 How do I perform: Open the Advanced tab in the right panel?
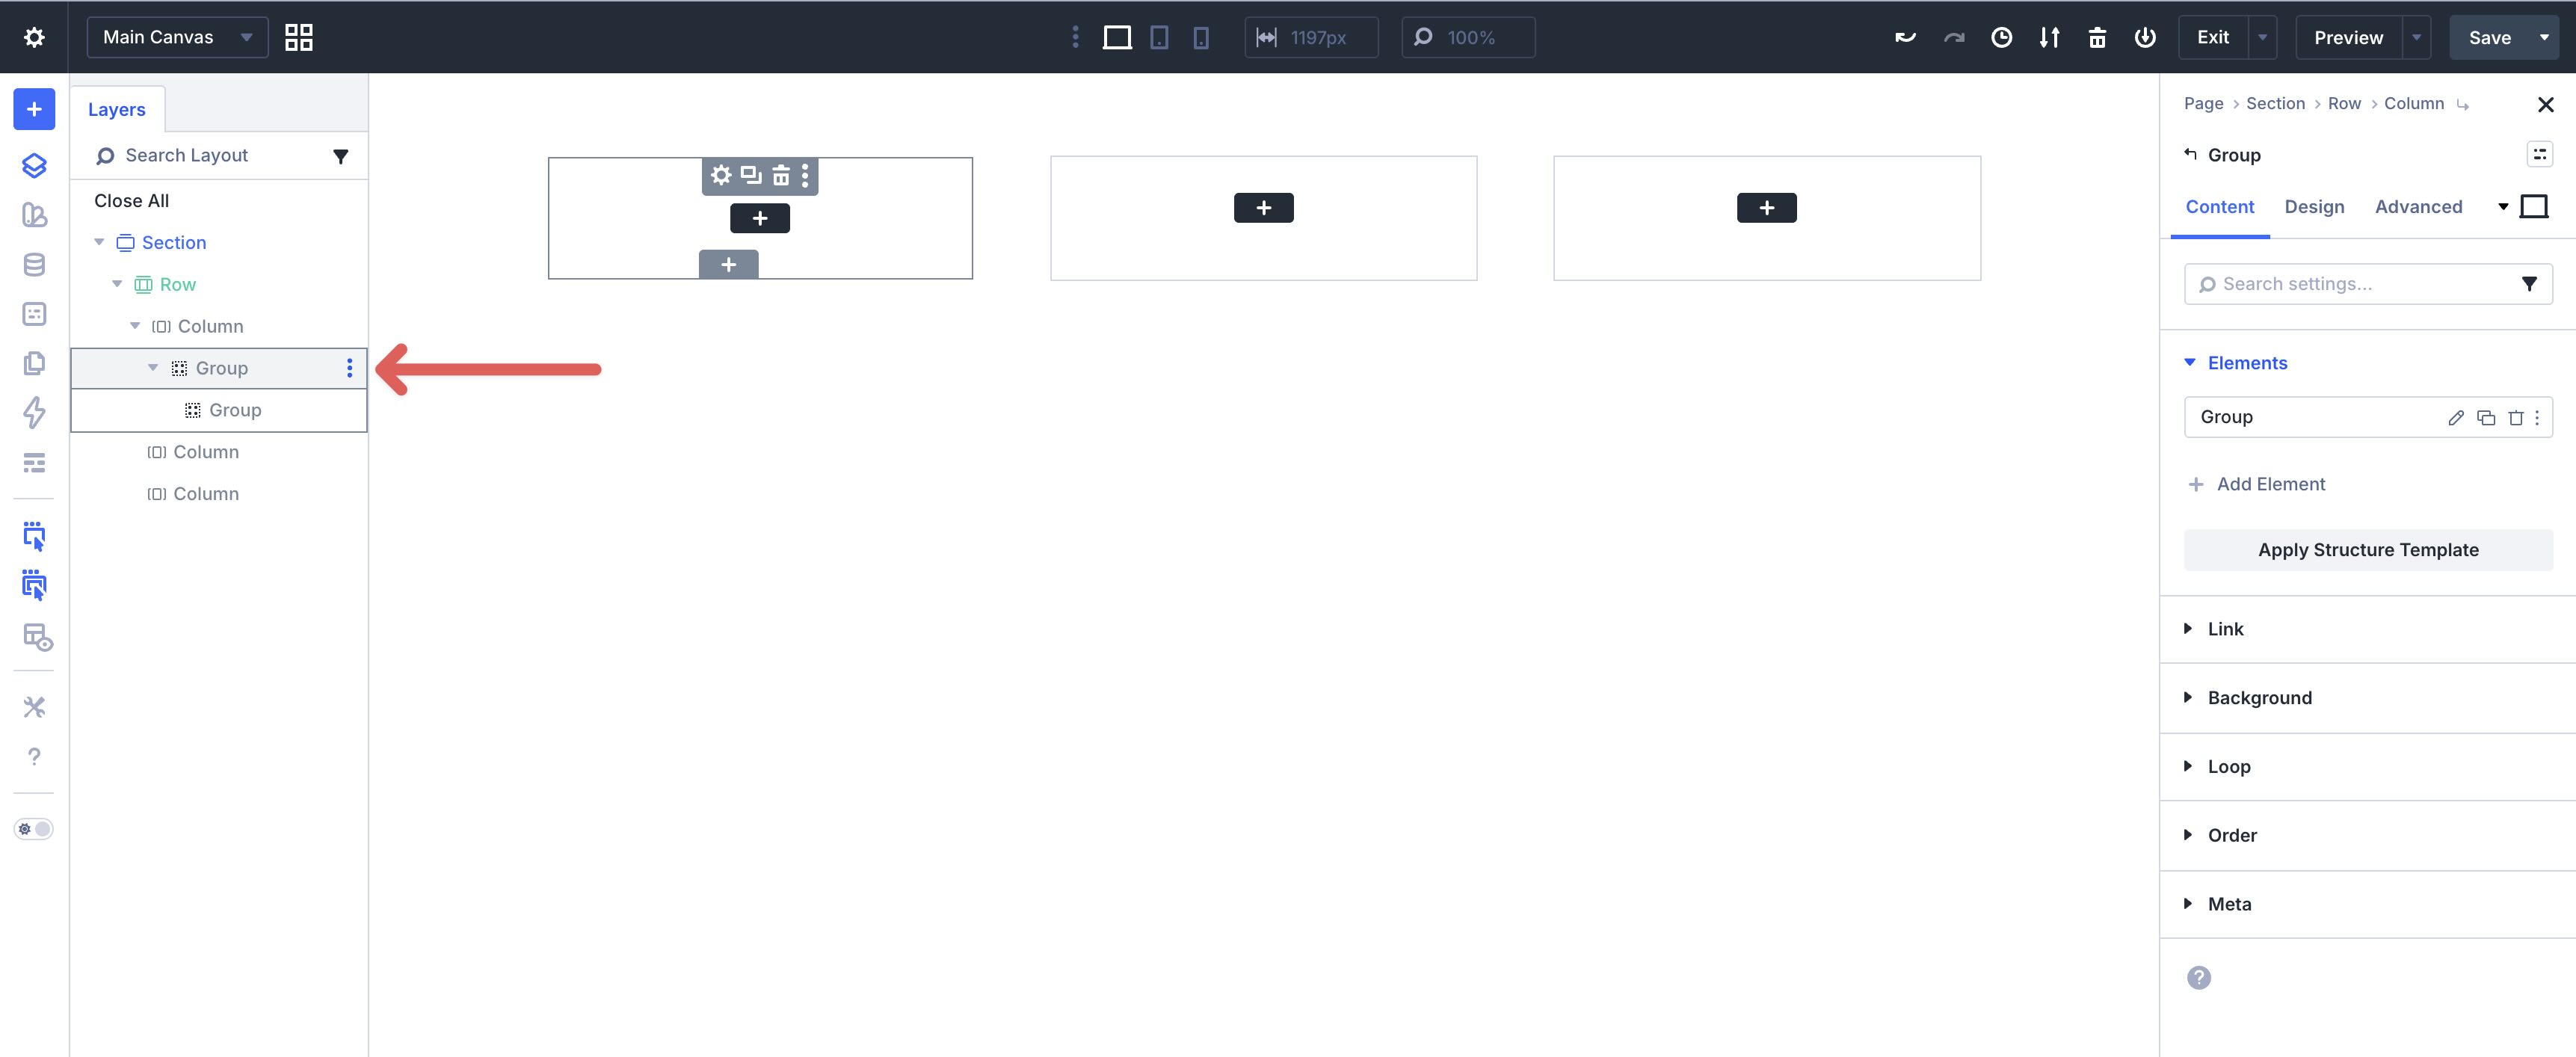pos(2418,206)
